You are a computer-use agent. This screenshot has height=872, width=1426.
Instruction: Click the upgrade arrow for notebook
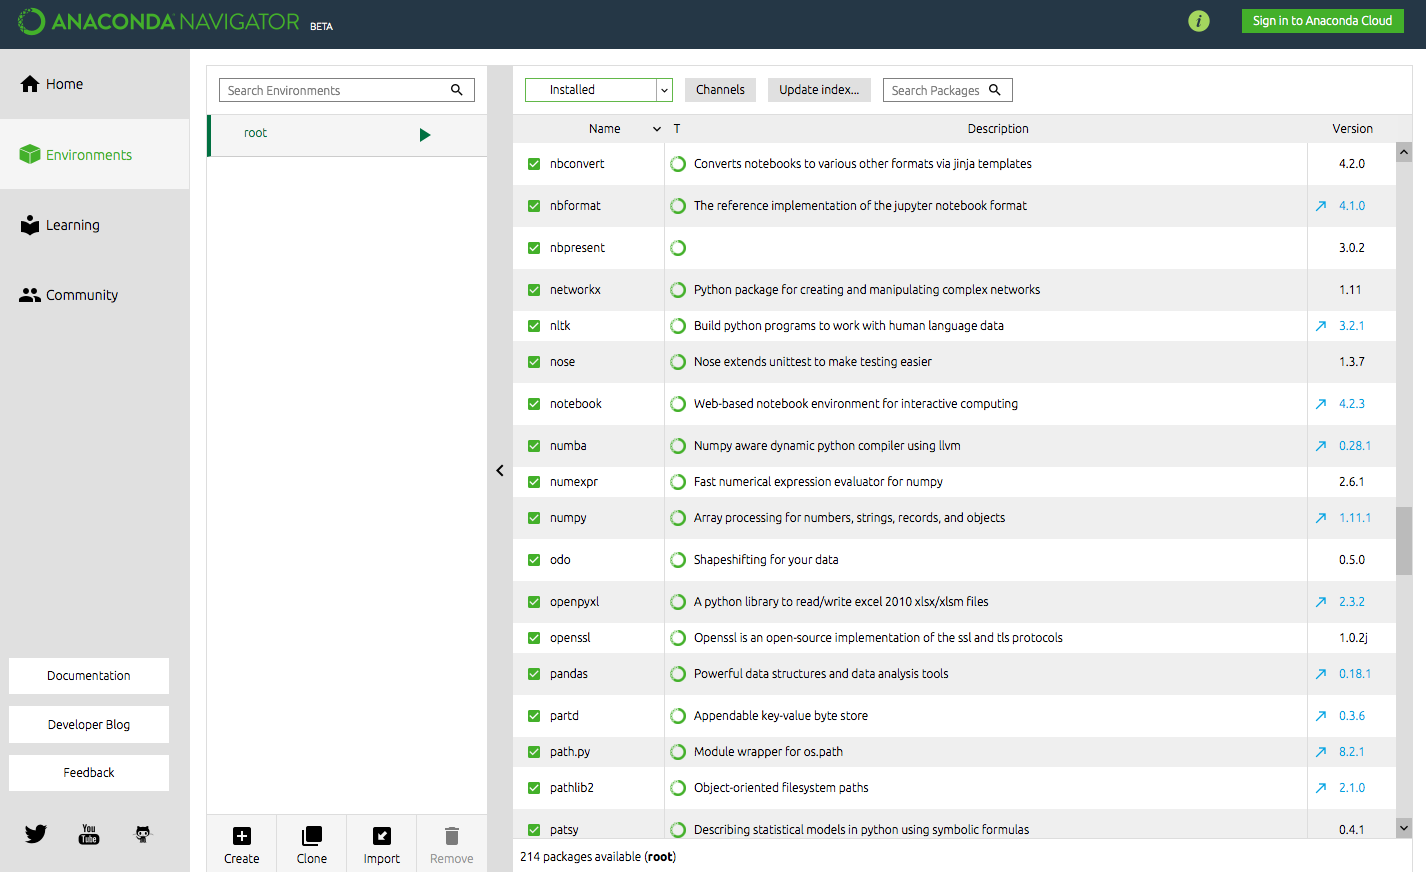click(1321, 404)
